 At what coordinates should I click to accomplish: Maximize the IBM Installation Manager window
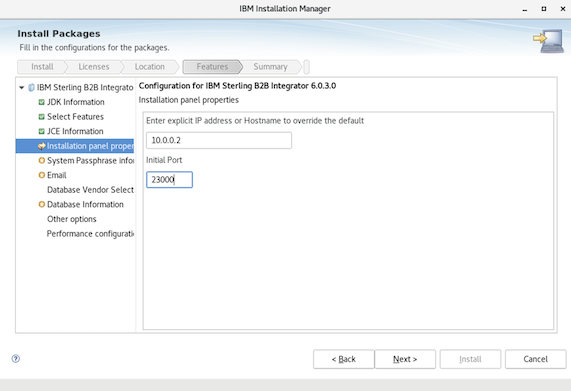coord(544,9)
